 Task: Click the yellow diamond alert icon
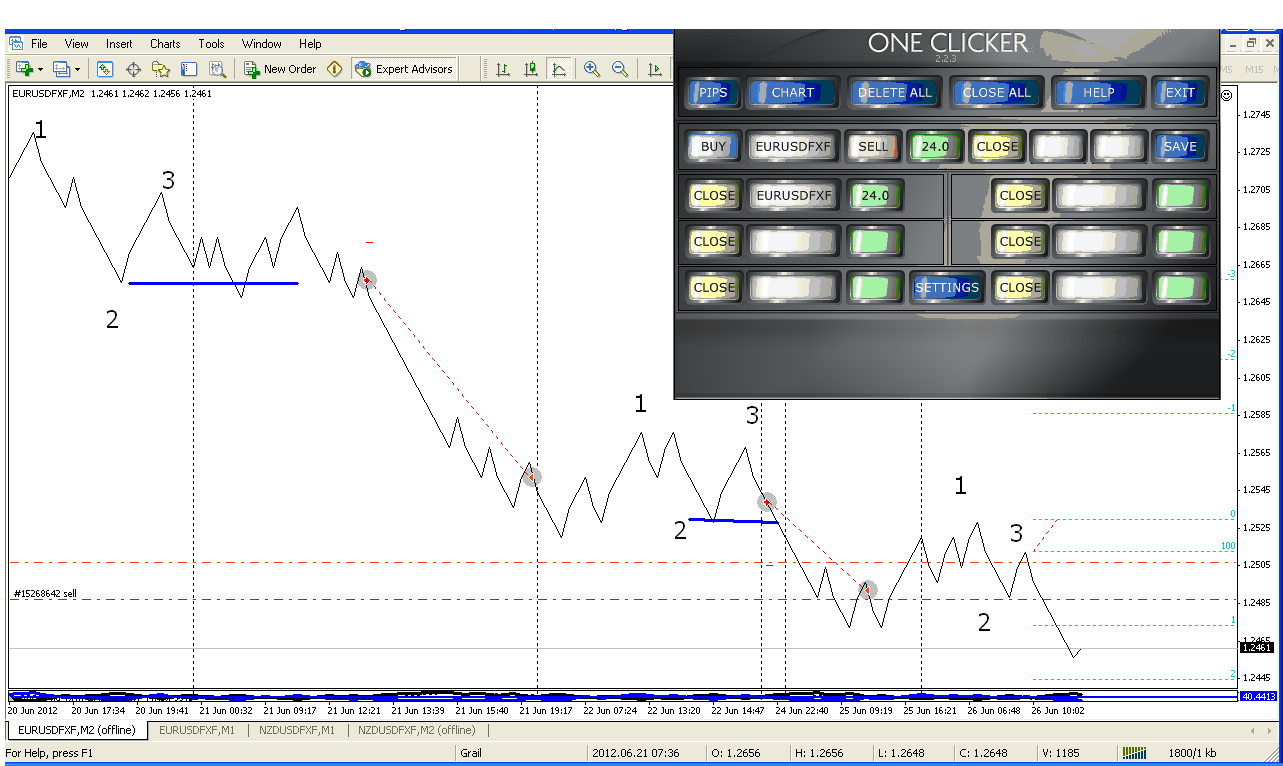click(335, 69)
